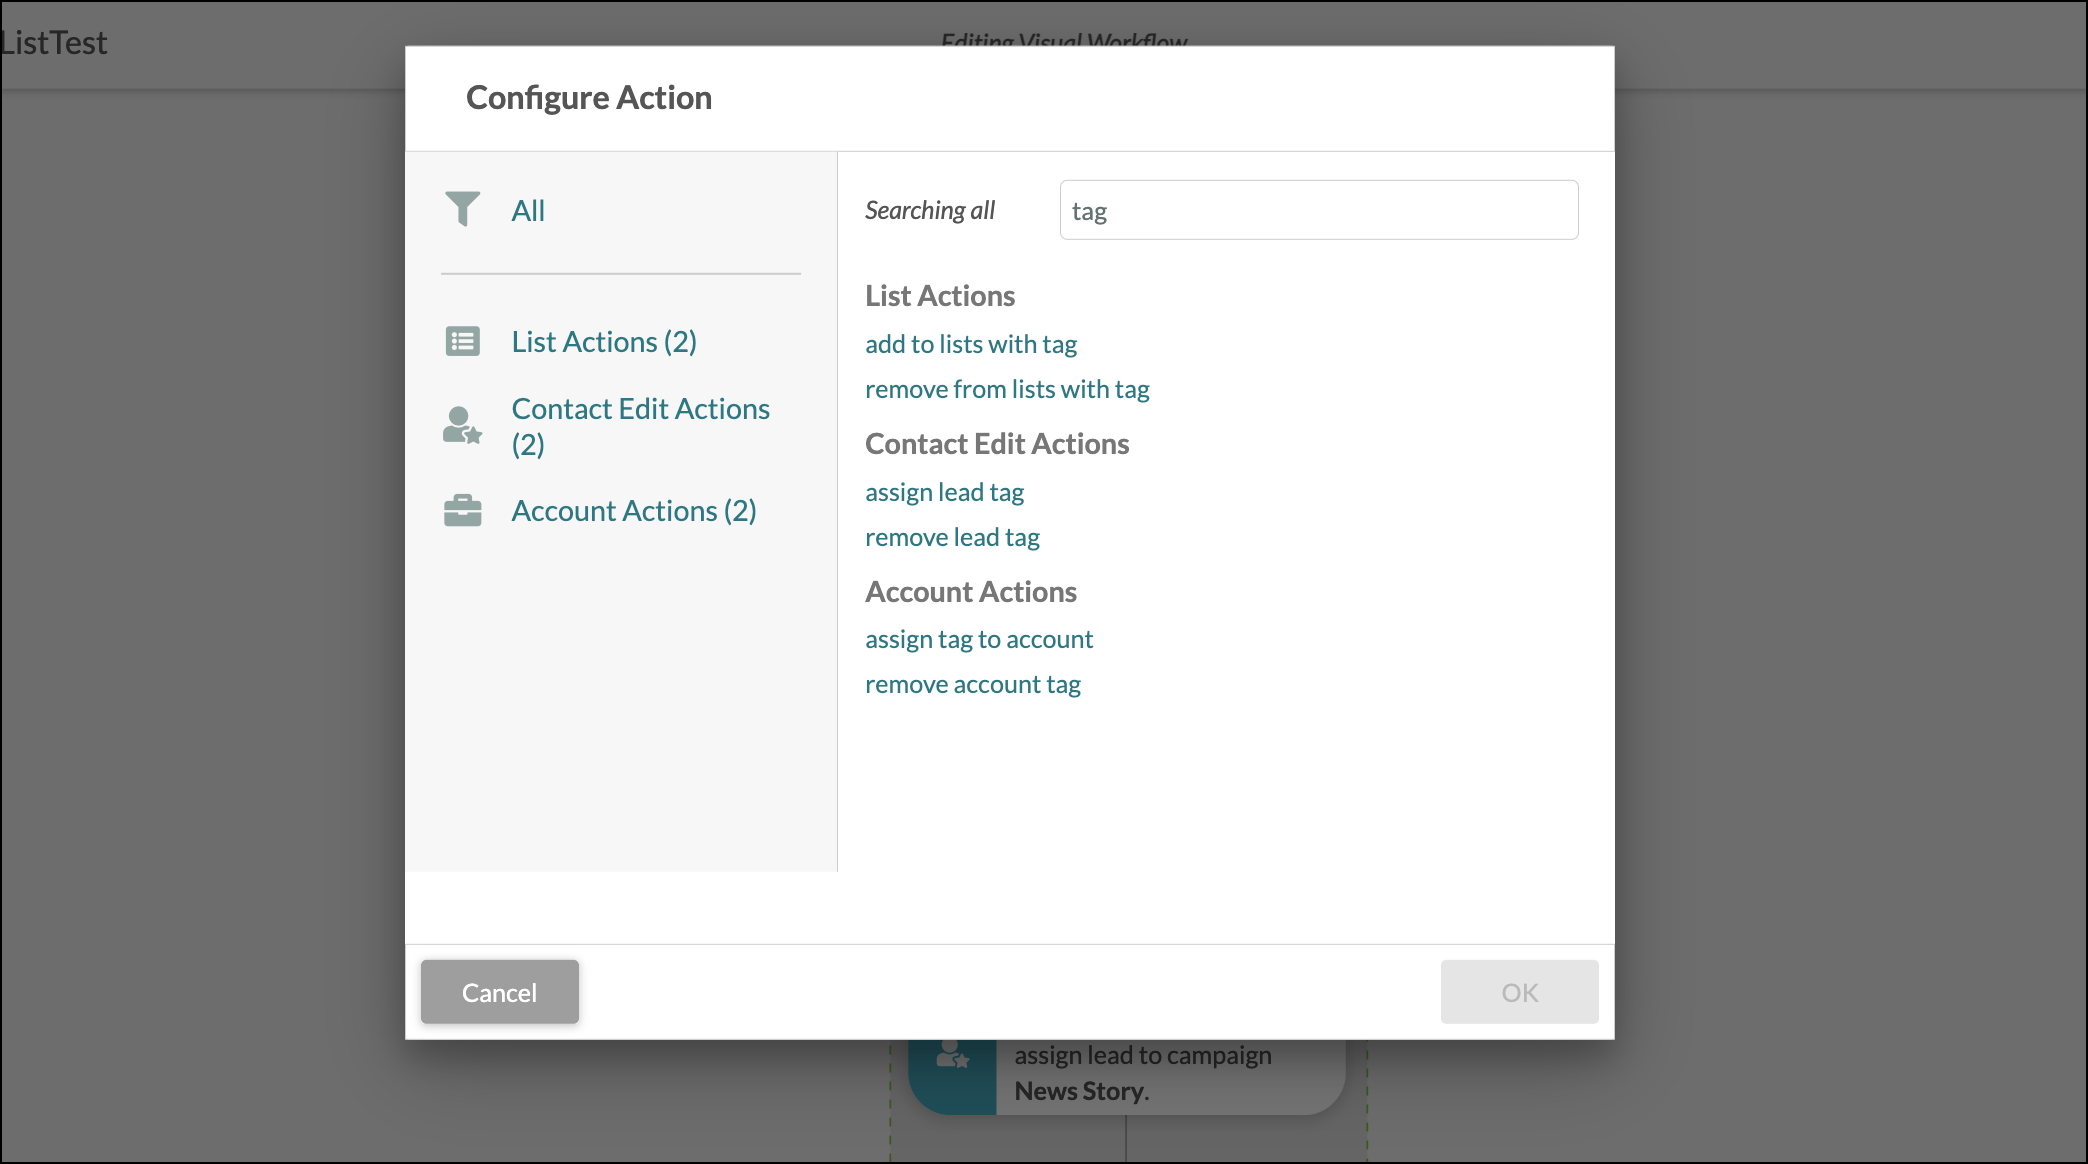Open the Account Actions (2) category

pyautogui.click(x=633, y=511)
